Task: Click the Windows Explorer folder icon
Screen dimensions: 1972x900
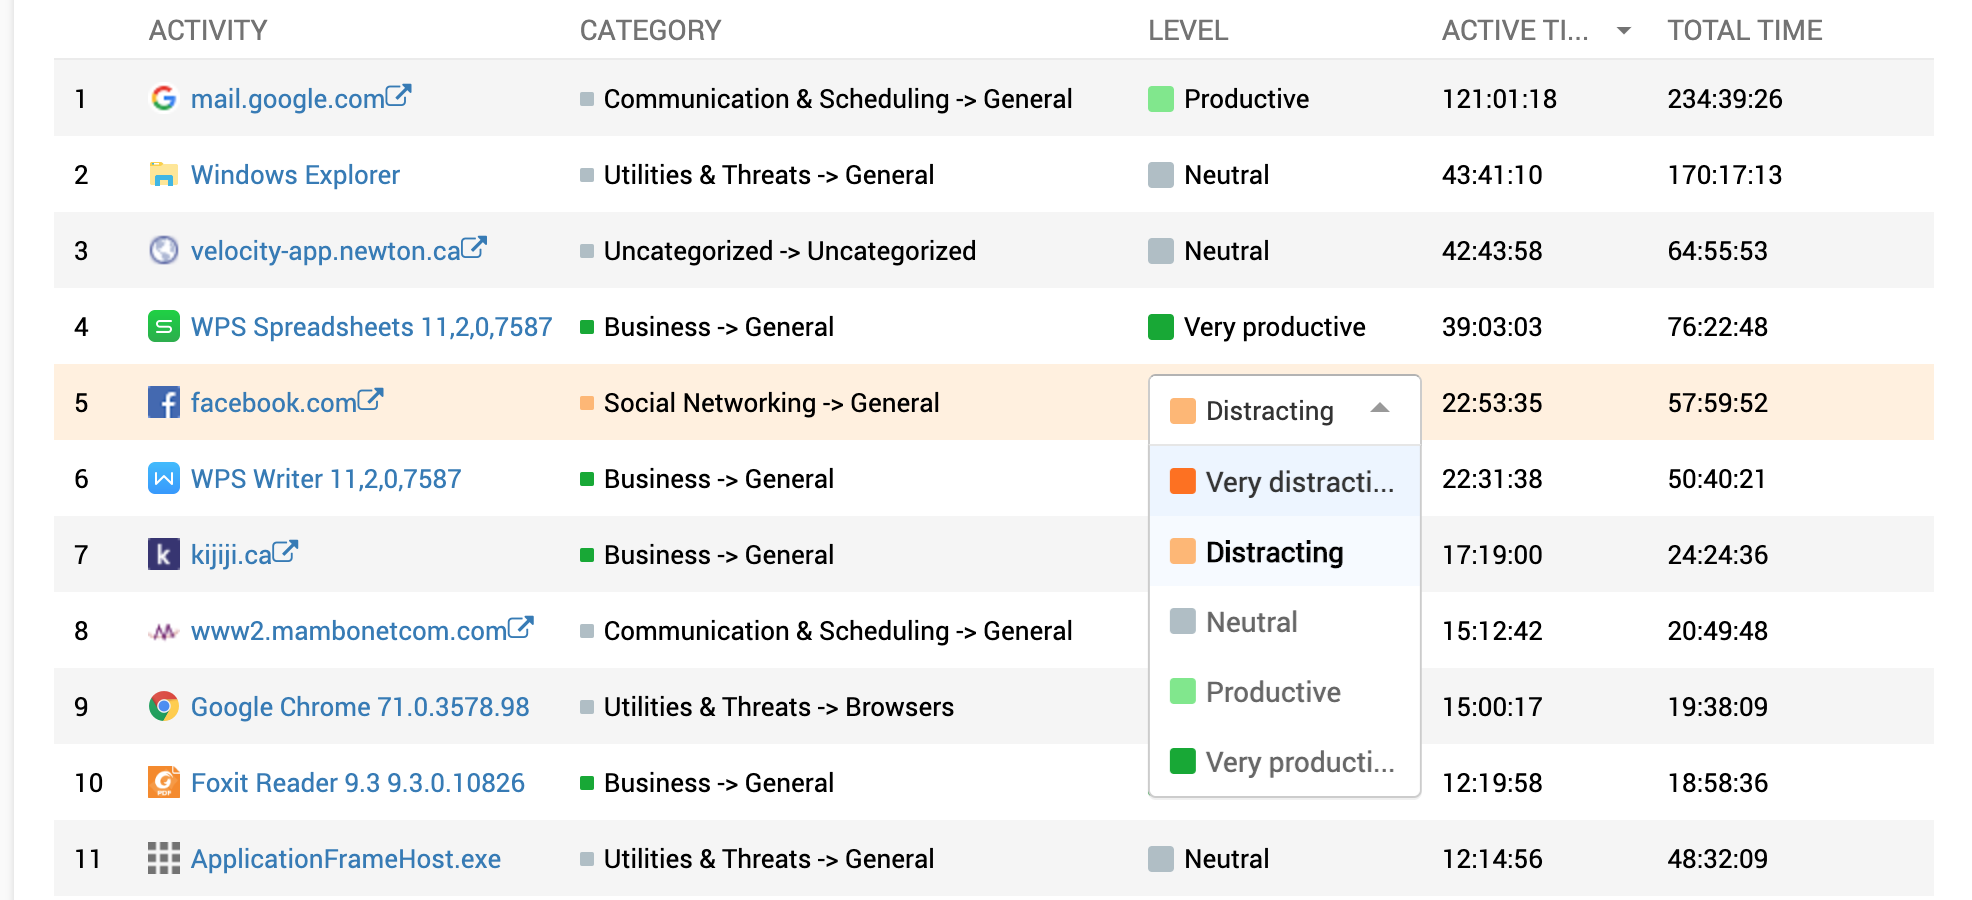Action: coord(163,174)
